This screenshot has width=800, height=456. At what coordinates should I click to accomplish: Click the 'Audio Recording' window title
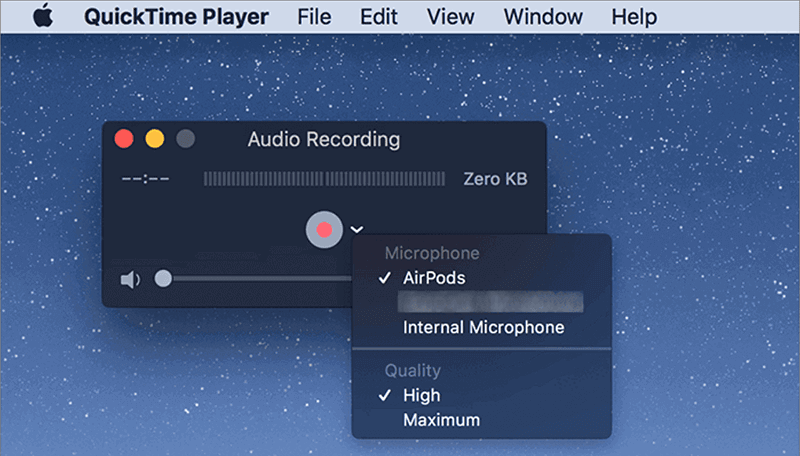click(x=324, y=139)
